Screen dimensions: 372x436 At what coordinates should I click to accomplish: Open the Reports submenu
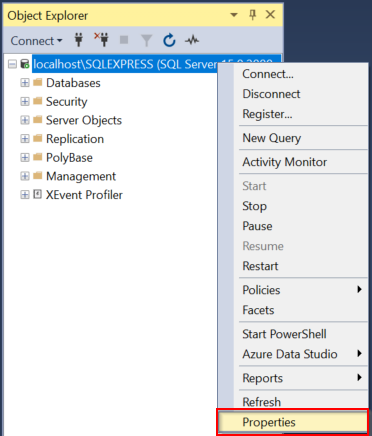click(293, 378)
